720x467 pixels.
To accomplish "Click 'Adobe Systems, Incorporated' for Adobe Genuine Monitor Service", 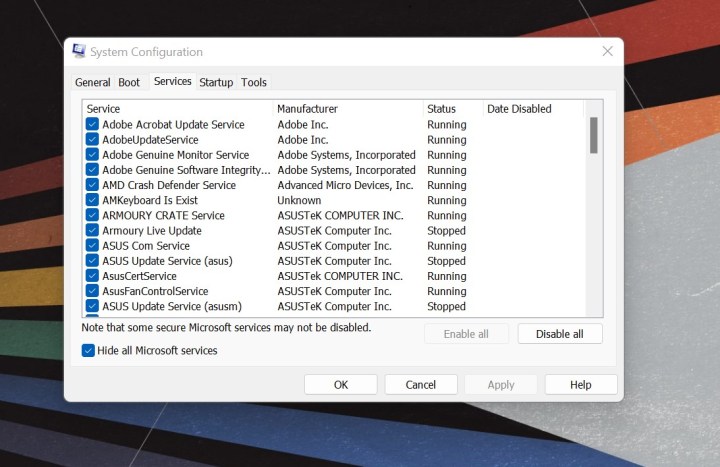I will click(346, 155).
